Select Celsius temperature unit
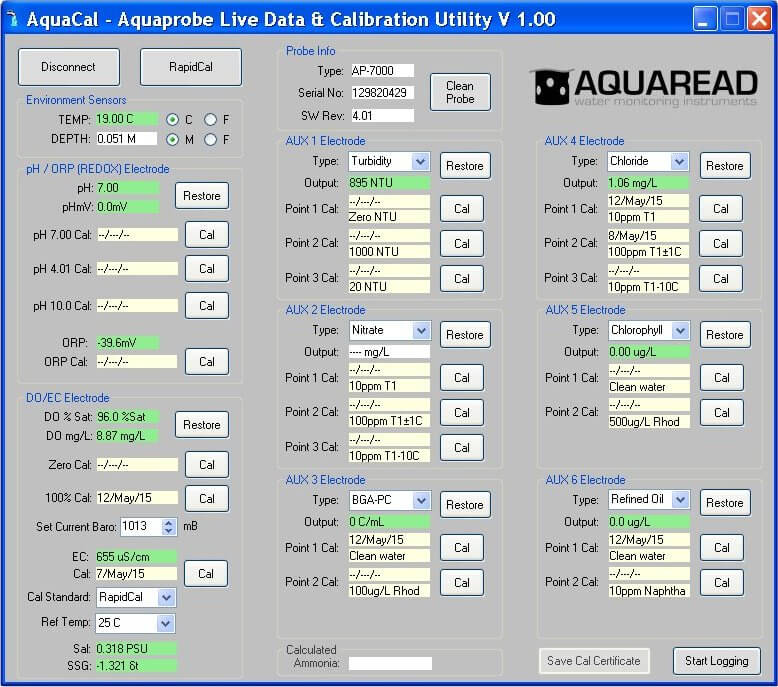The width and height of the screenshot is (778, 687). tap(173, 119)
